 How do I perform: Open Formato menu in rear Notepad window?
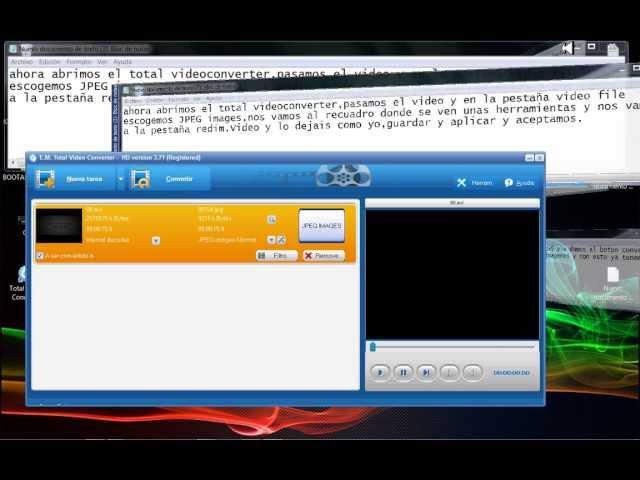point(78,62)
